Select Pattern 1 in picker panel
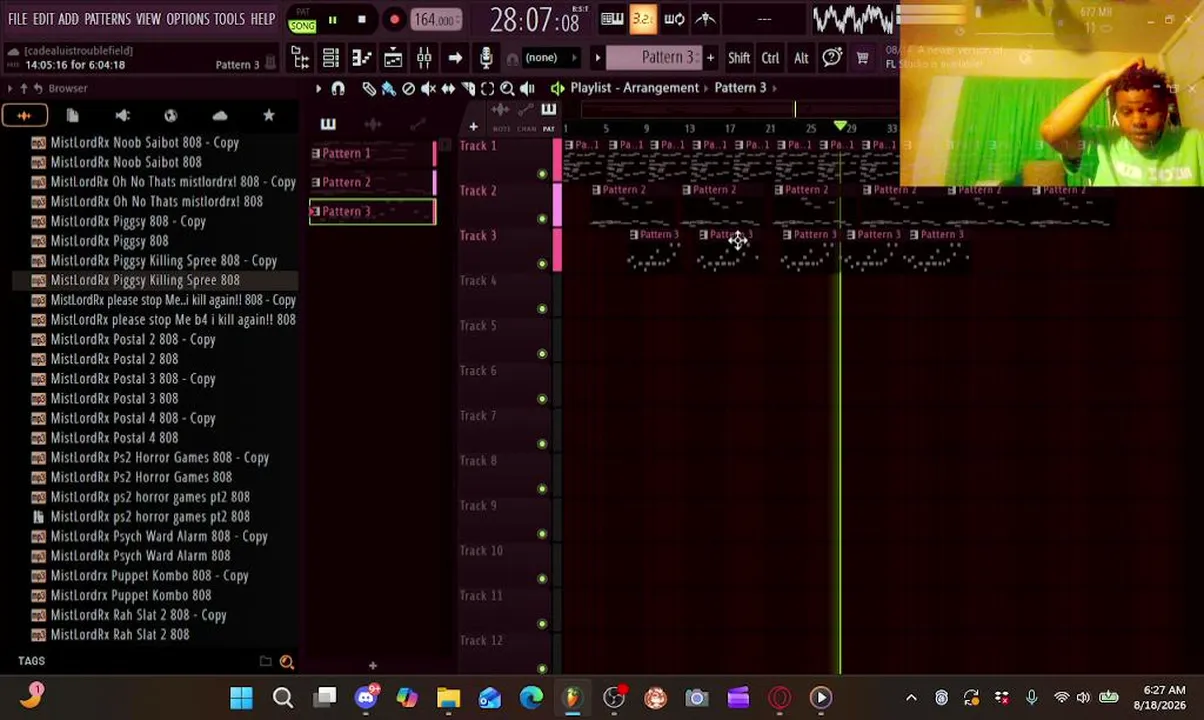This screenshot has width=1204, height=720. 372,153
